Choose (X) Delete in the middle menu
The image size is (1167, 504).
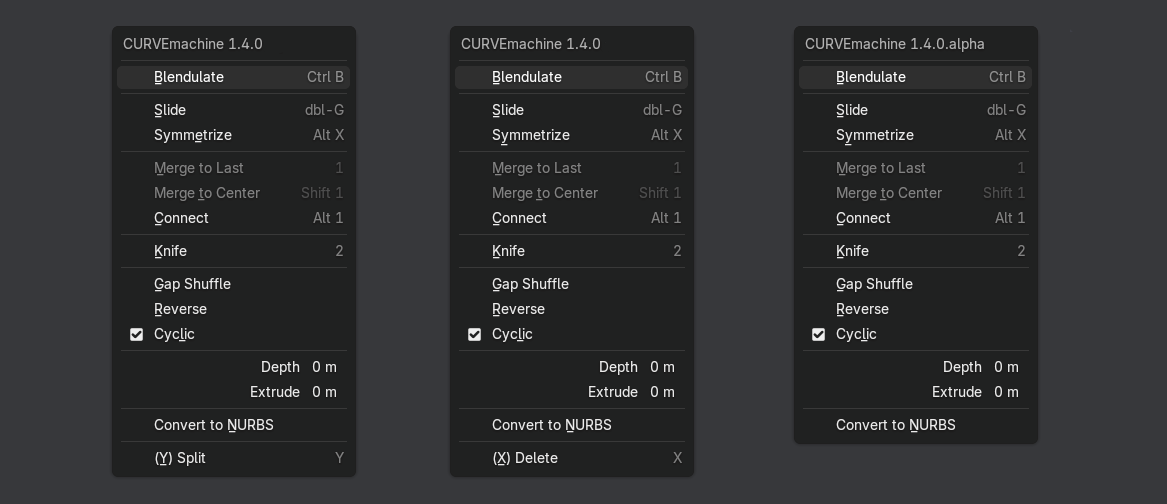[572, 458]
